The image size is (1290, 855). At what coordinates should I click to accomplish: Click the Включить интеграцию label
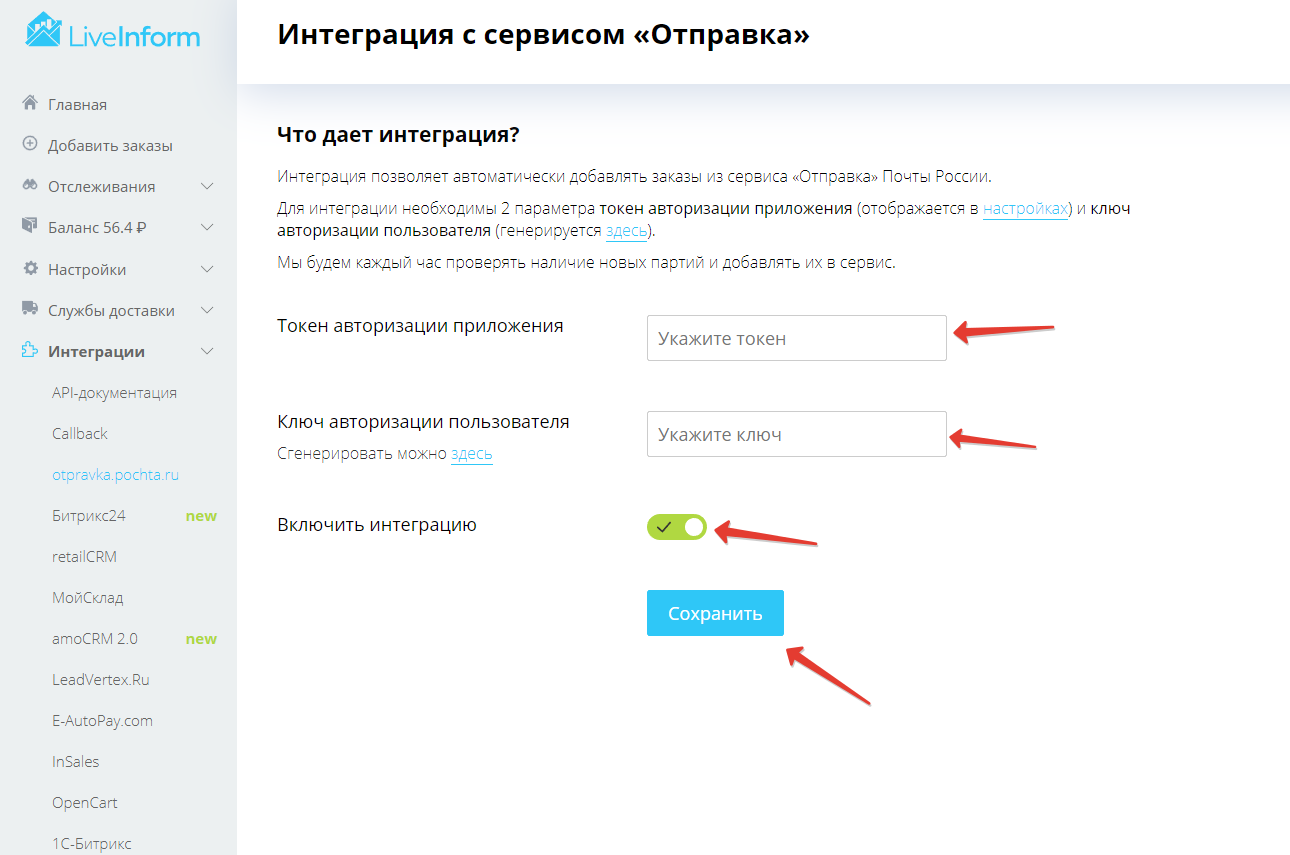pyautogui.click(x=377, y=525)
